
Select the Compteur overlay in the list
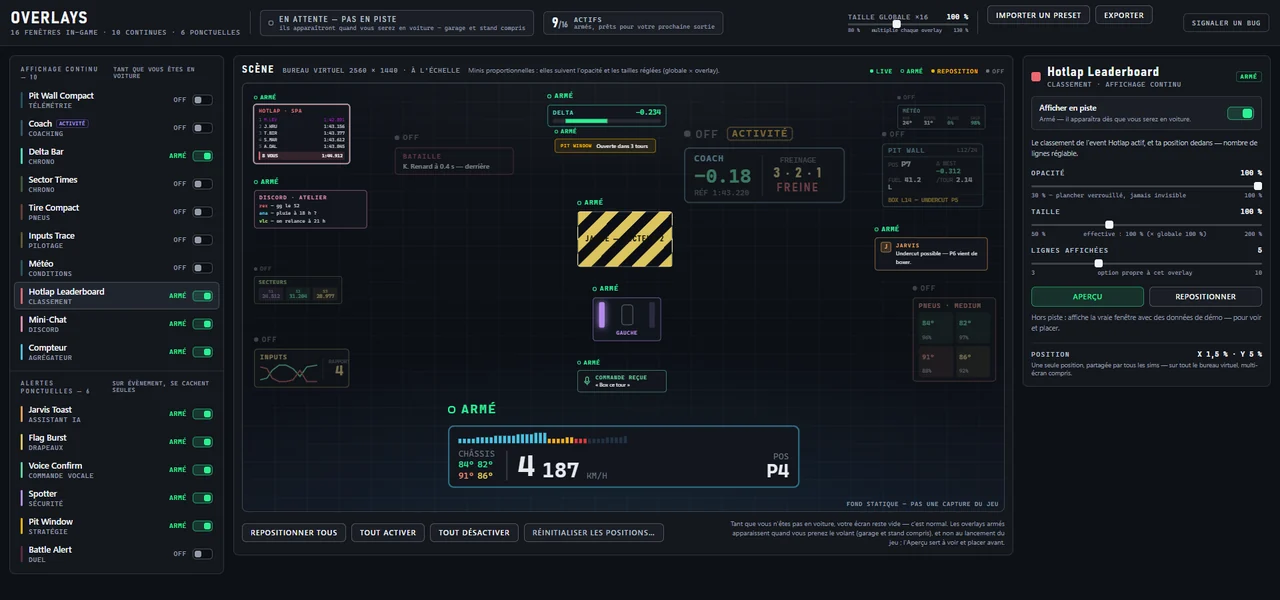117,352
